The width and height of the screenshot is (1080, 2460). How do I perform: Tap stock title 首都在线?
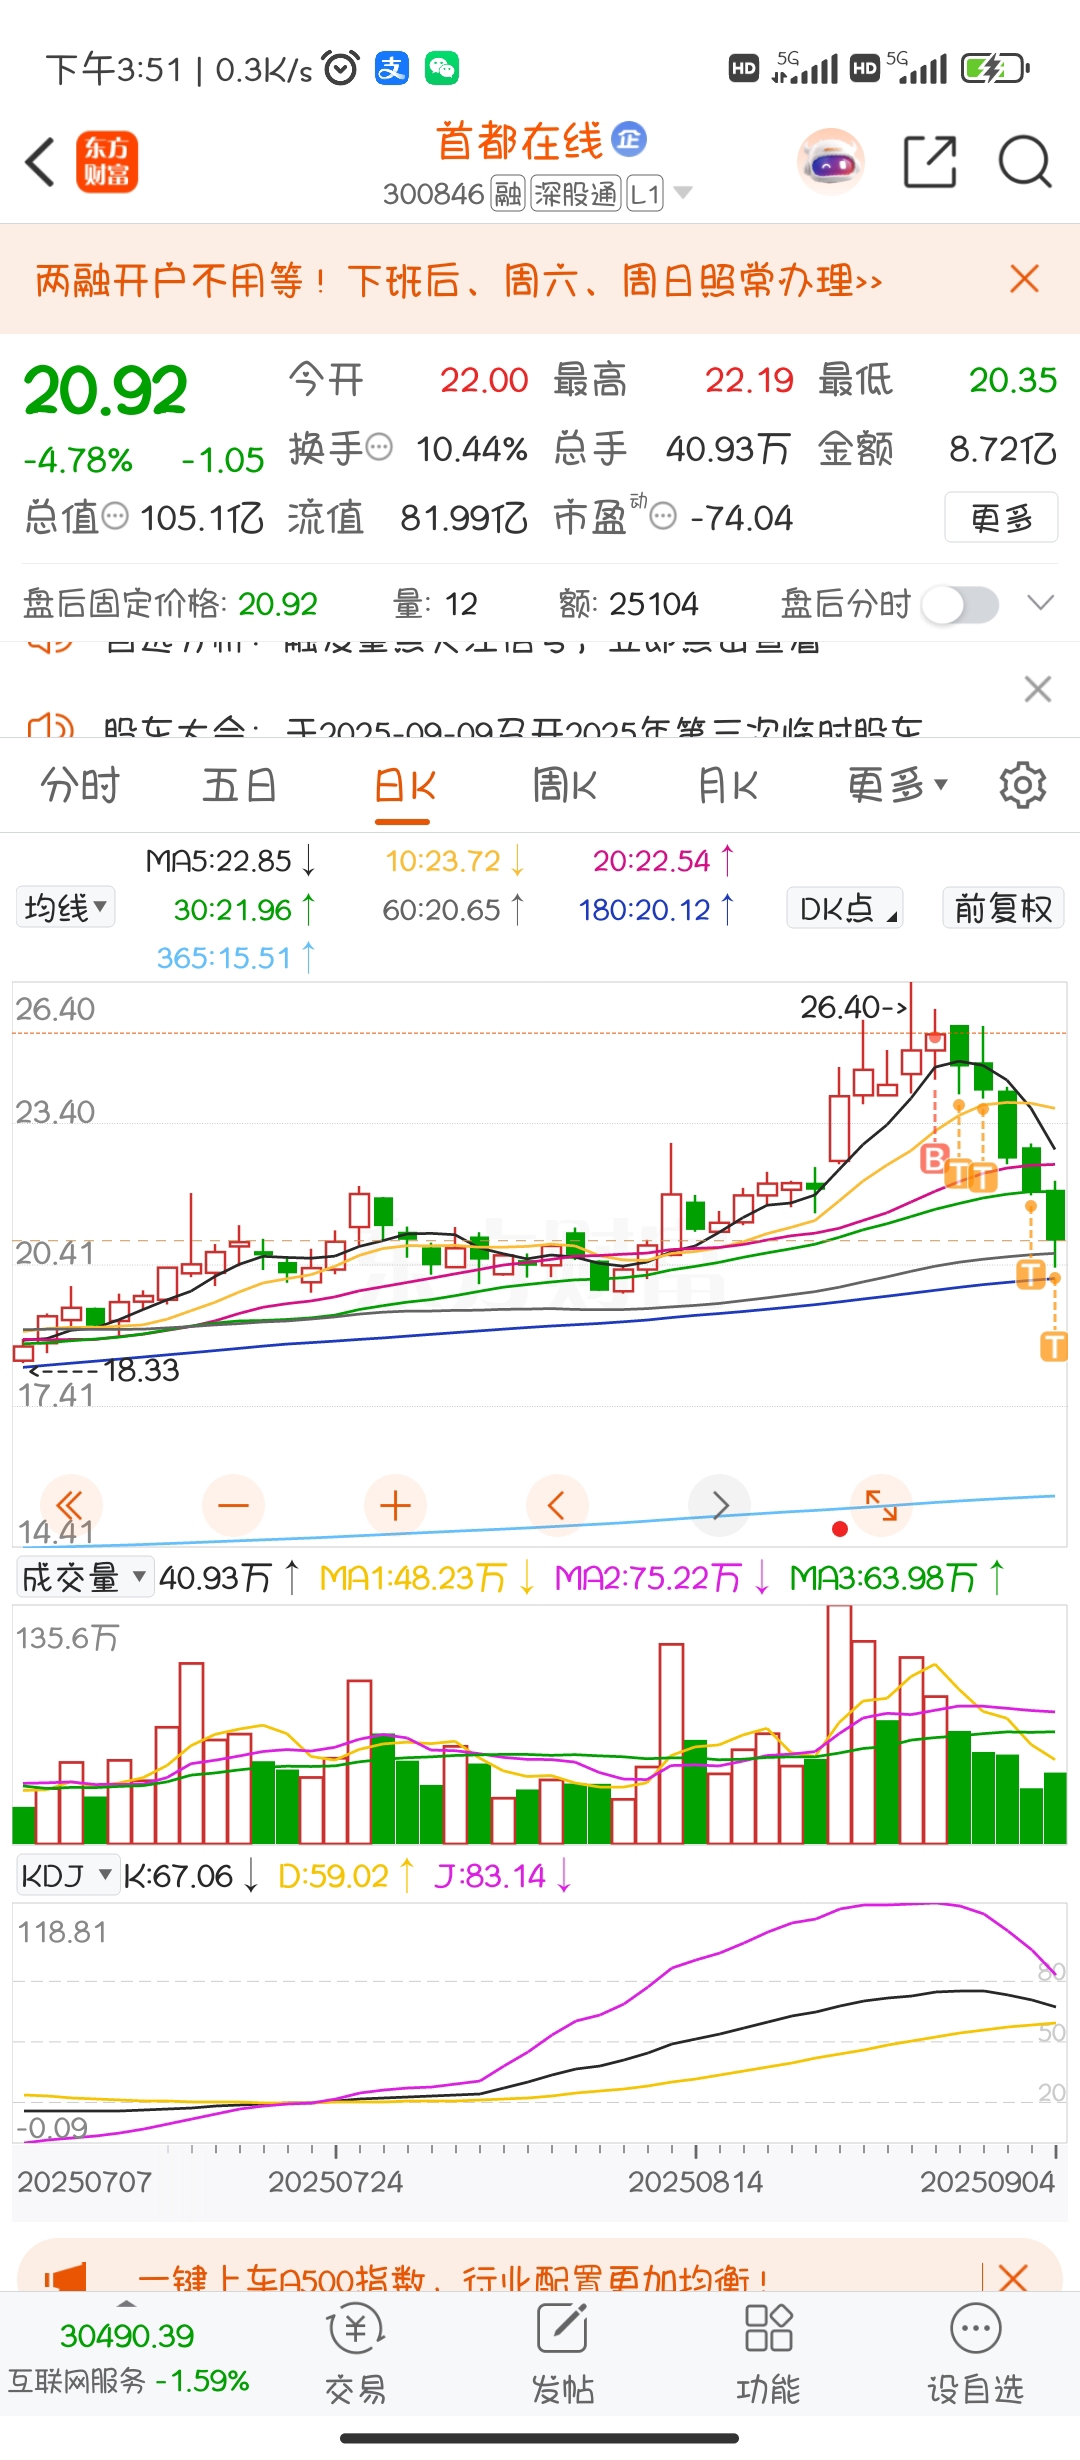(x=519, y=141)
